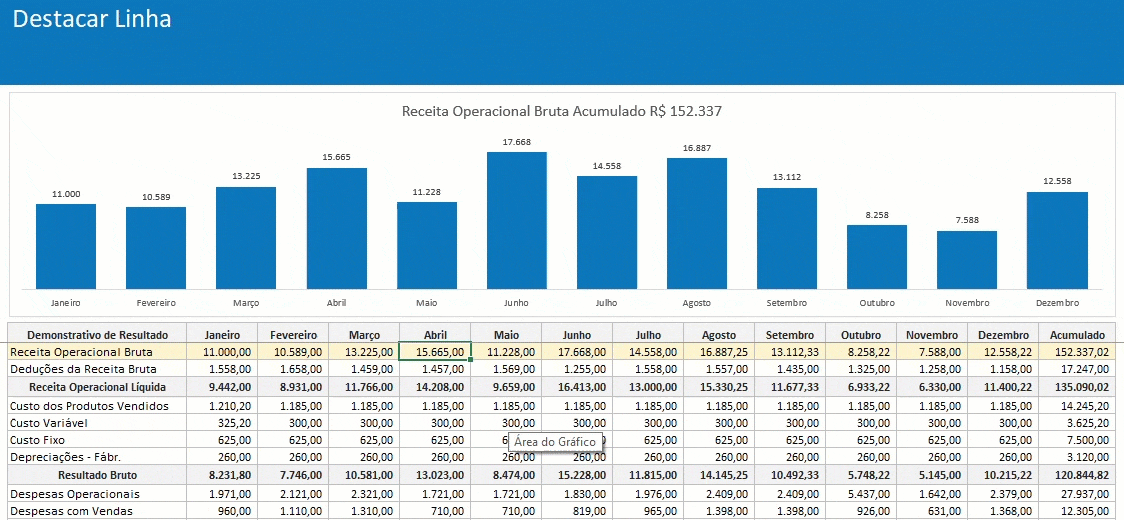Click the Novembro bar labeled 7.588

pyautogui.click(x=967, y=260)
